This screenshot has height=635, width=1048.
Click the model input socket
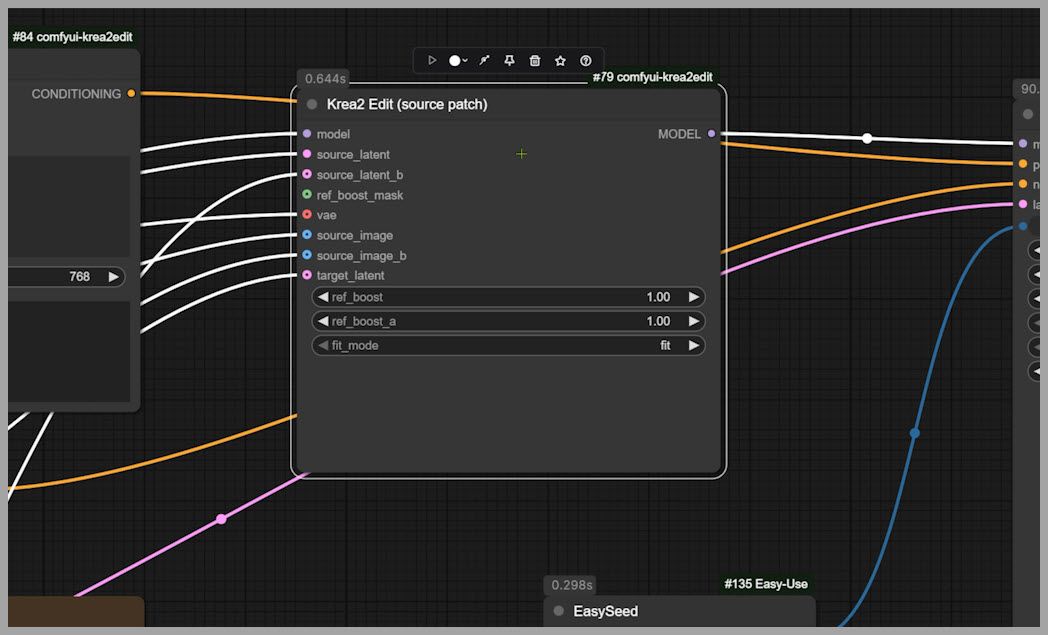coord(307,134)
